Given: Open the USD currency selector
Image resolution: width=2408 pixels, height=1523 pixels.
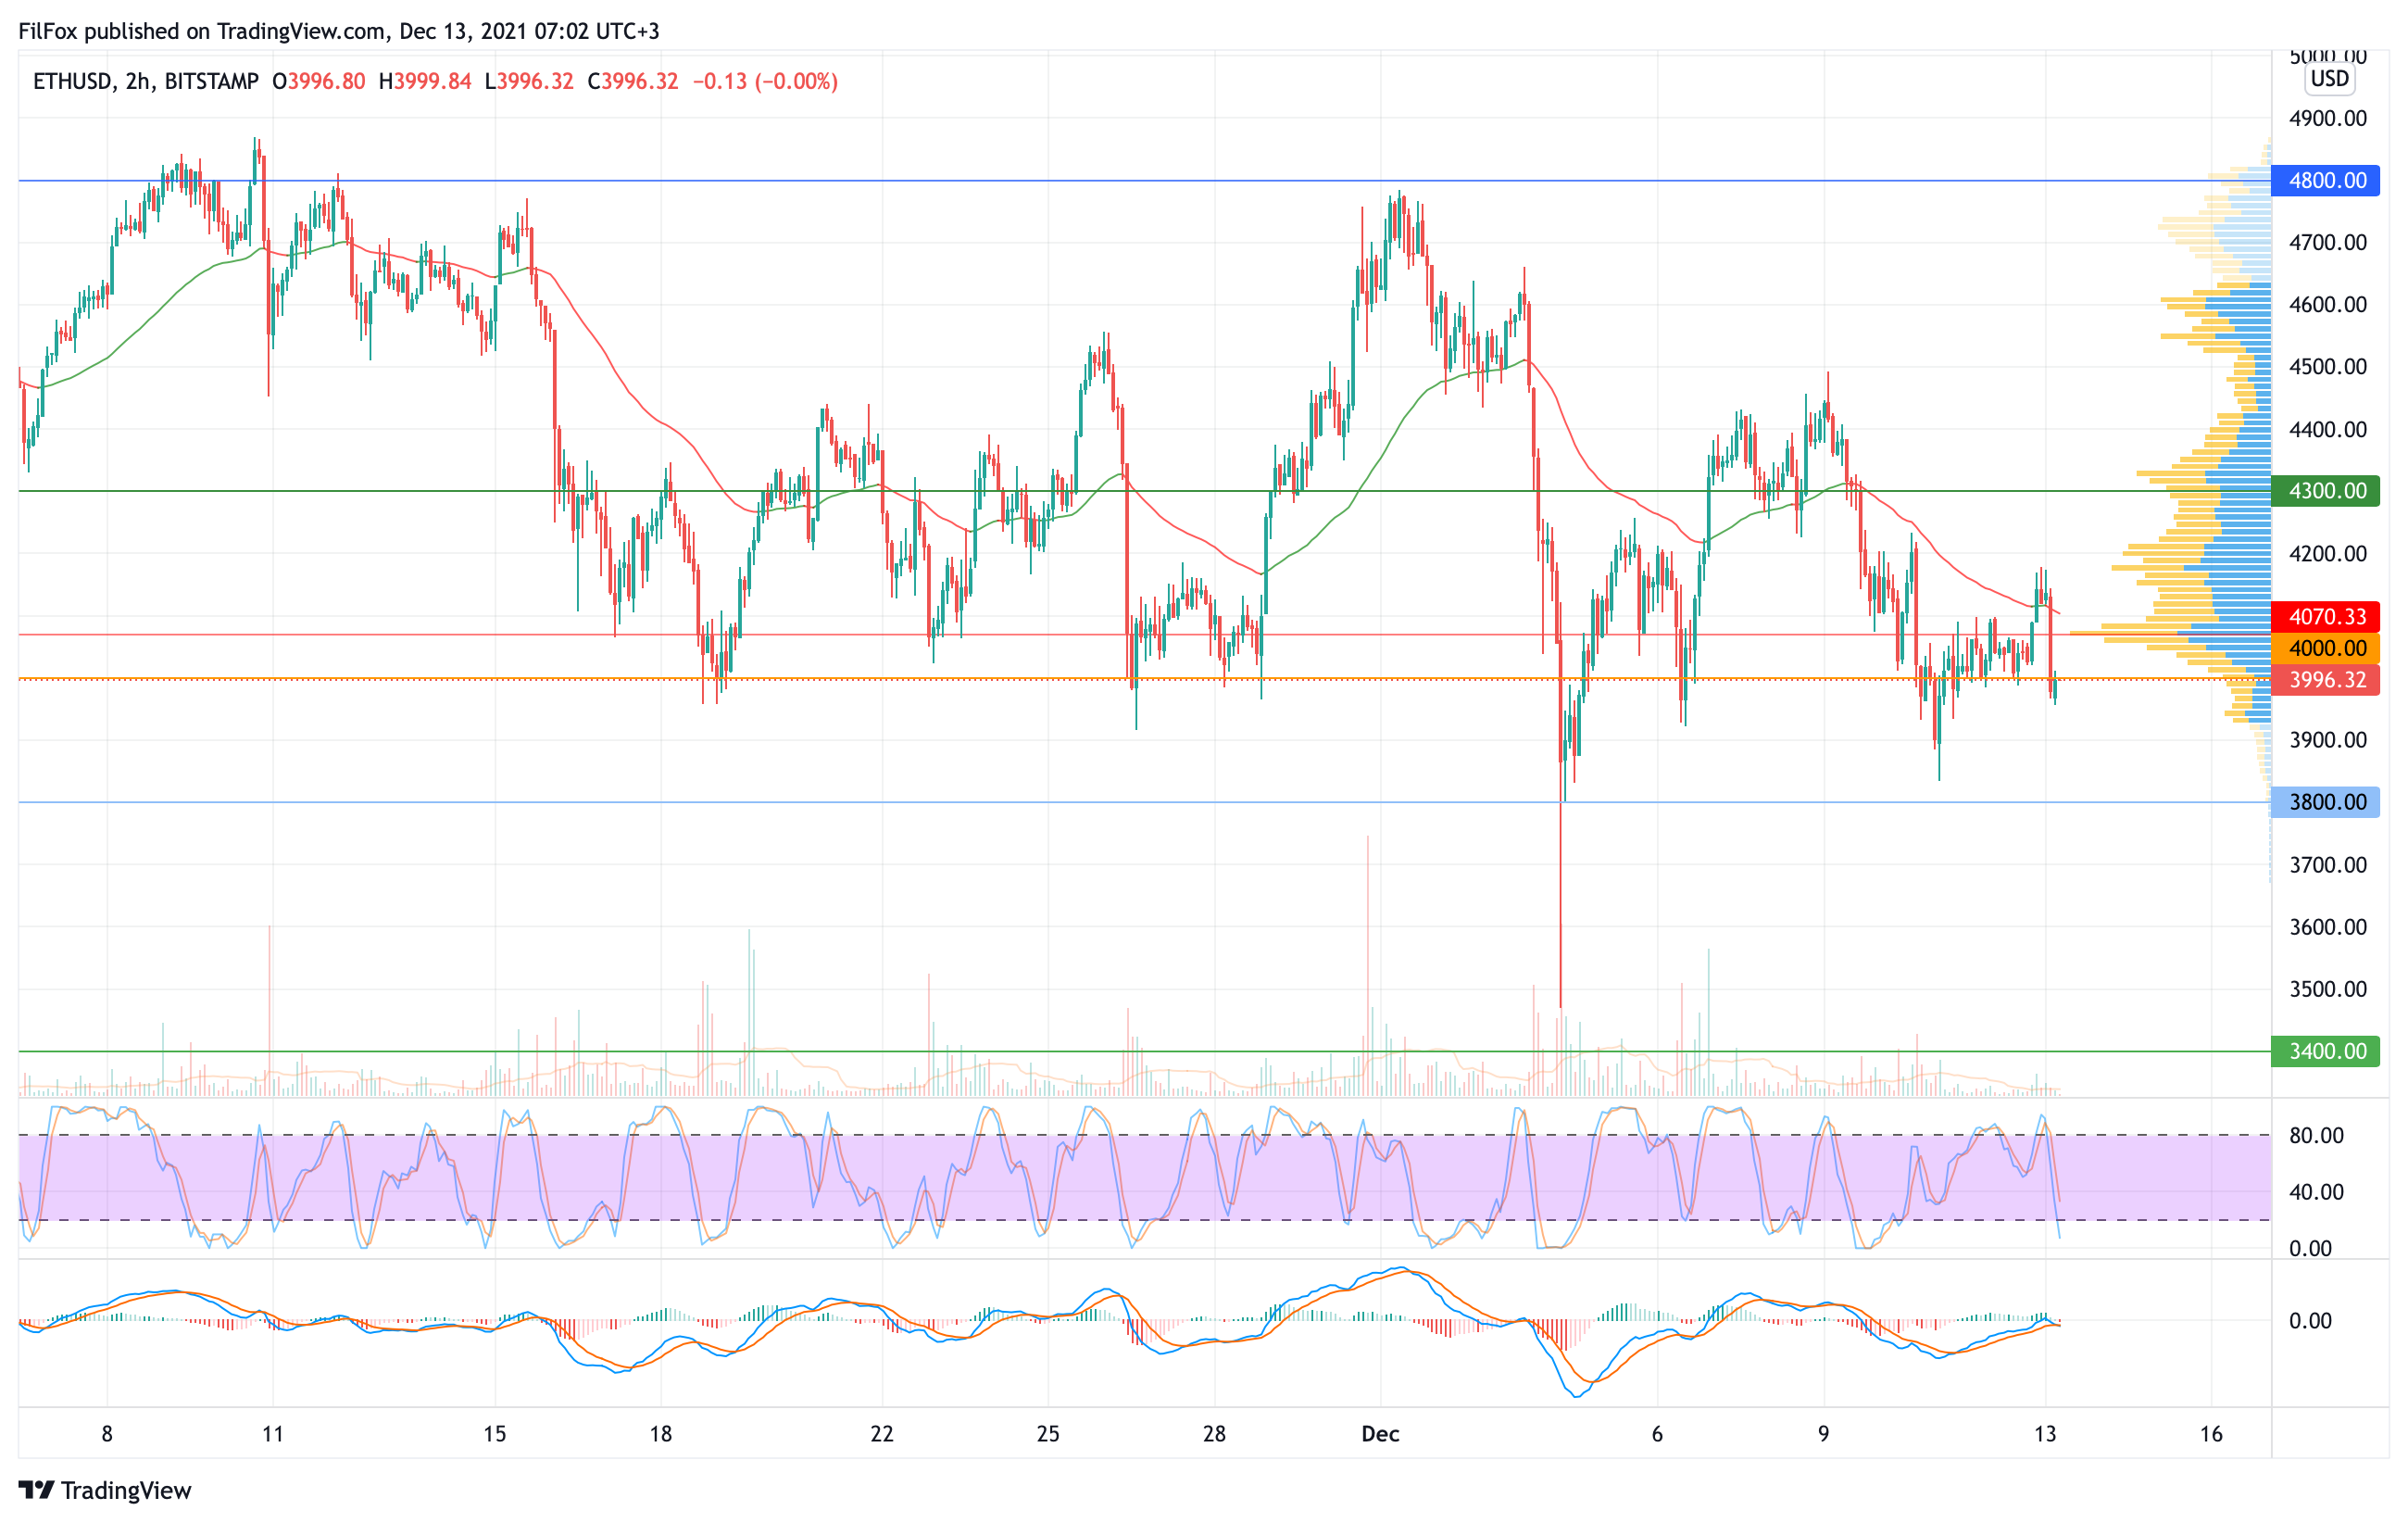Looking at the screenshot, I should click(2329, 79).
